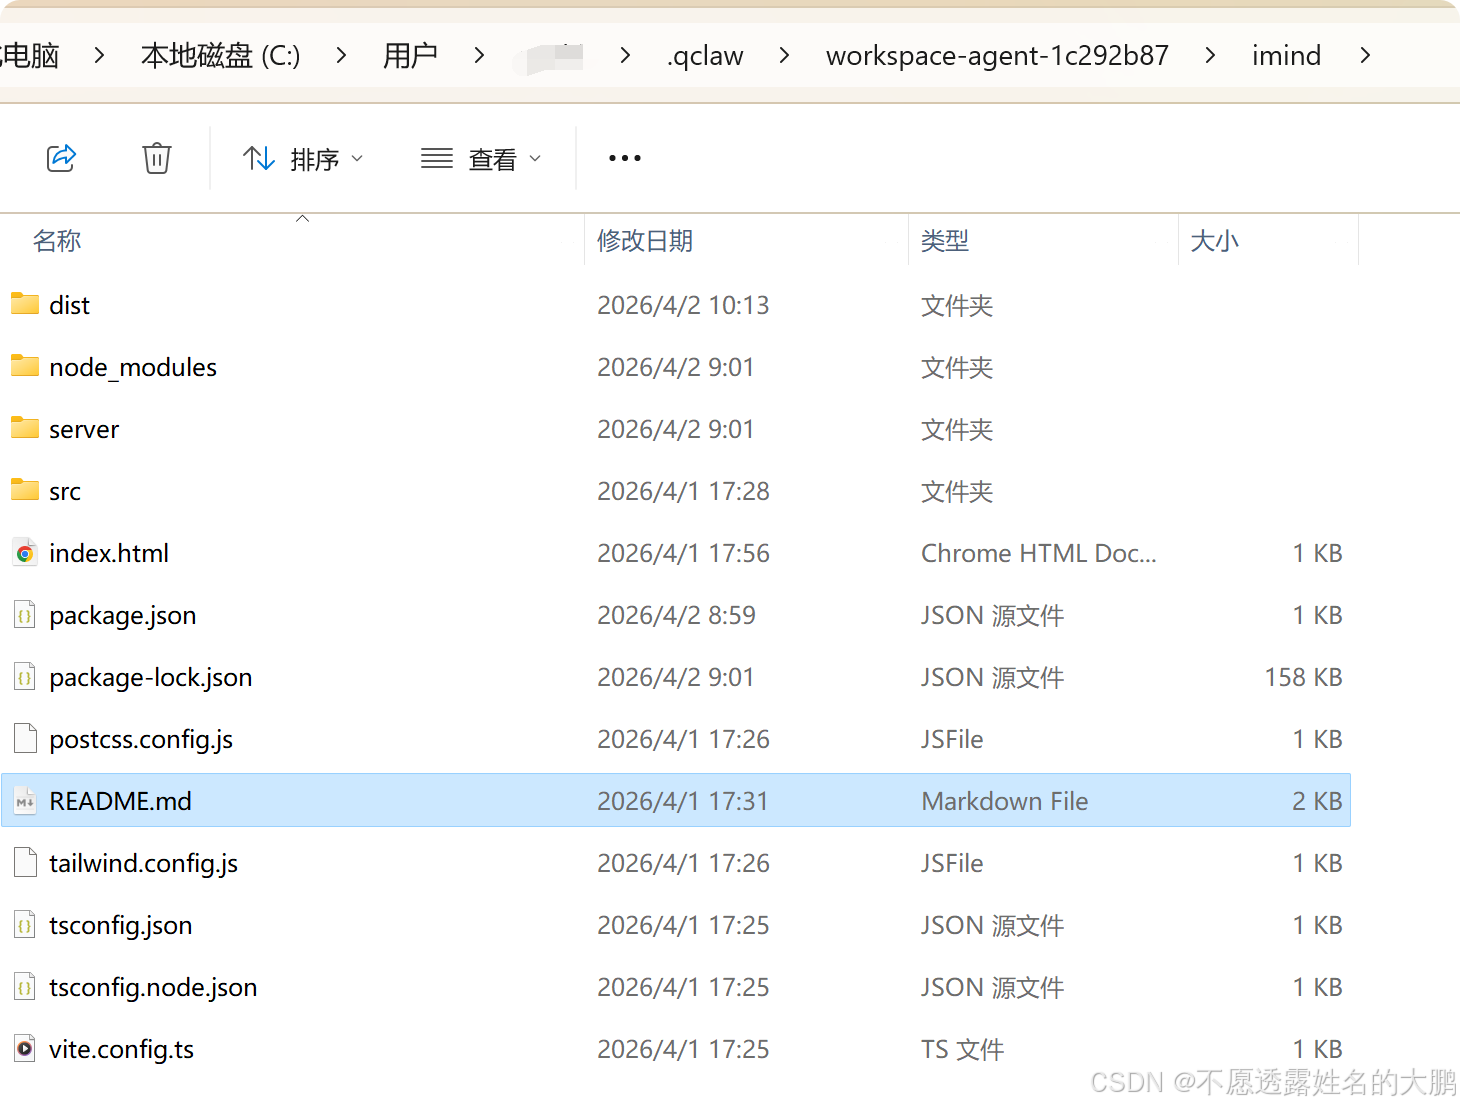This screenshot has height=1108, width=1460.
Task: Navigate to workspace-agent-1c292b87 breadcrumb
Action: point(997,56)
